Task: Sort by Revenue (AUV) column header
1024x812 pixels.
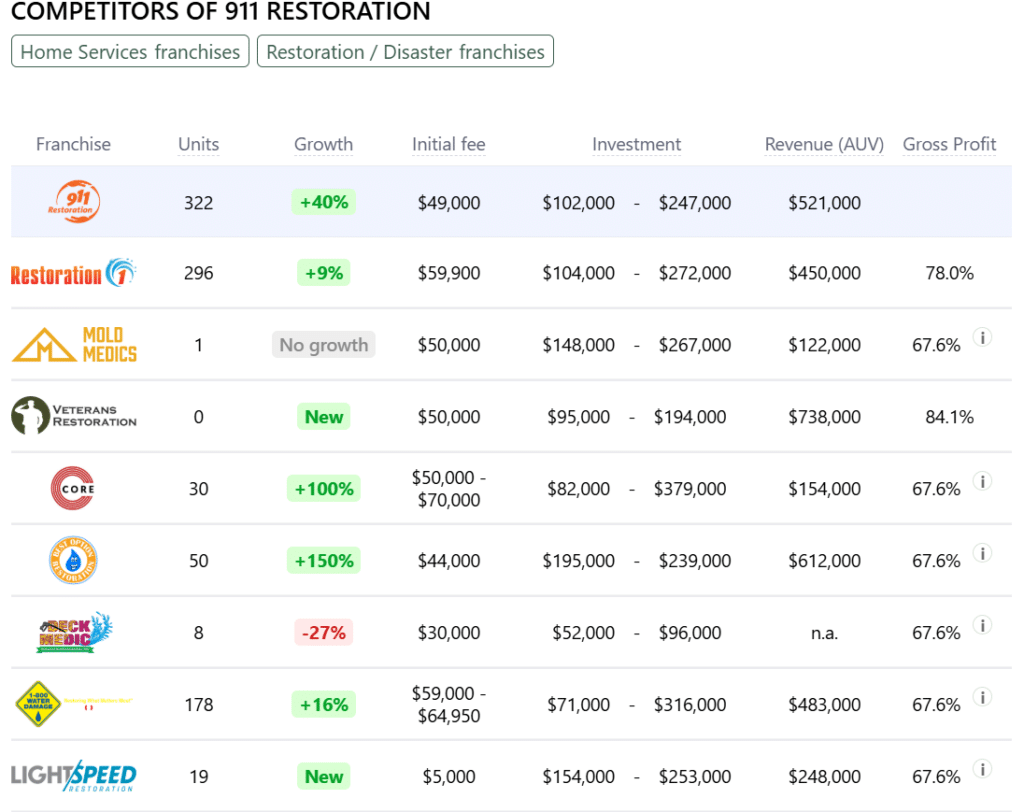Action: [x=824, y=144]
